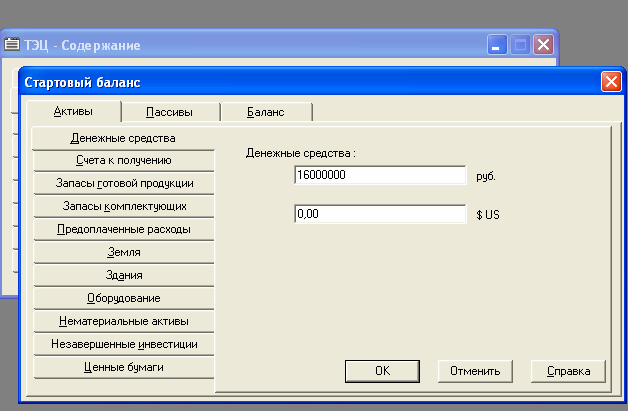Screen dimensions: 628x411
Task: Maximize the ТЭЦ - Содержание window
Action: click(520, 44)
